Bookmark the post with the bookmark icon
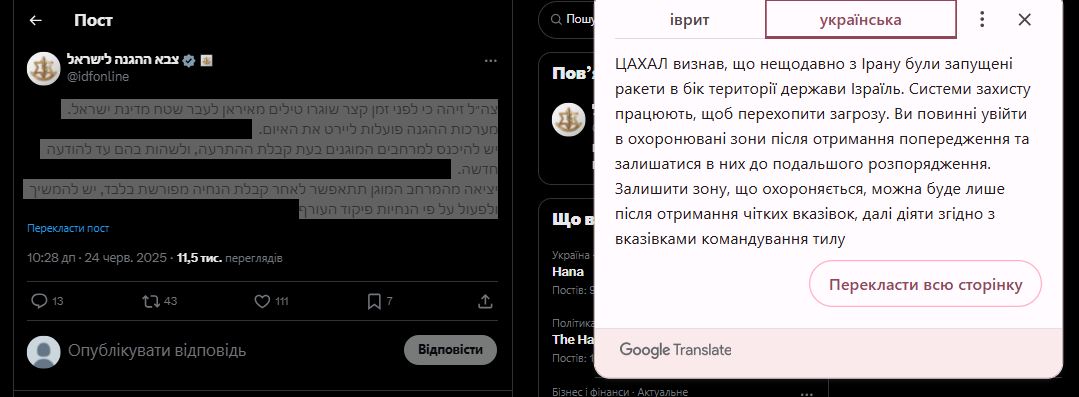Image resolution: width=1079 pixels, height=397 pixels. (x=374, y=301)
